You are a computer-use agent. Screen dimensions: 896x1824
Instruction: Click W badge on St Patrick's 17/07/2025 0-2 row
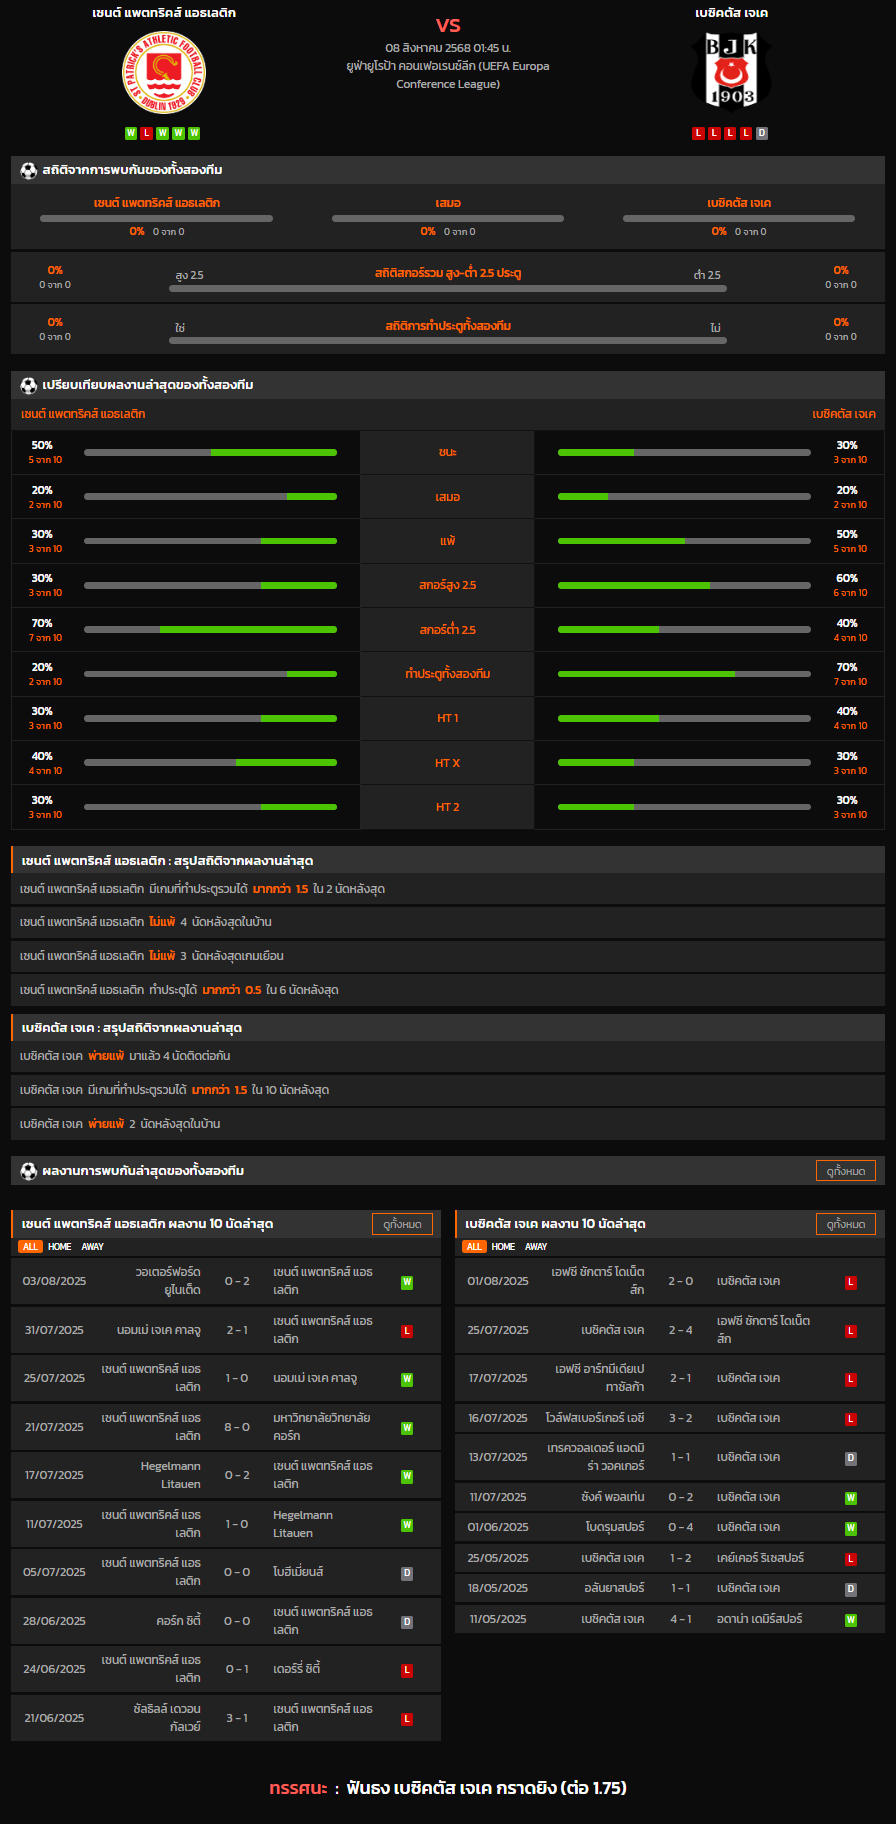(407, 1476)
